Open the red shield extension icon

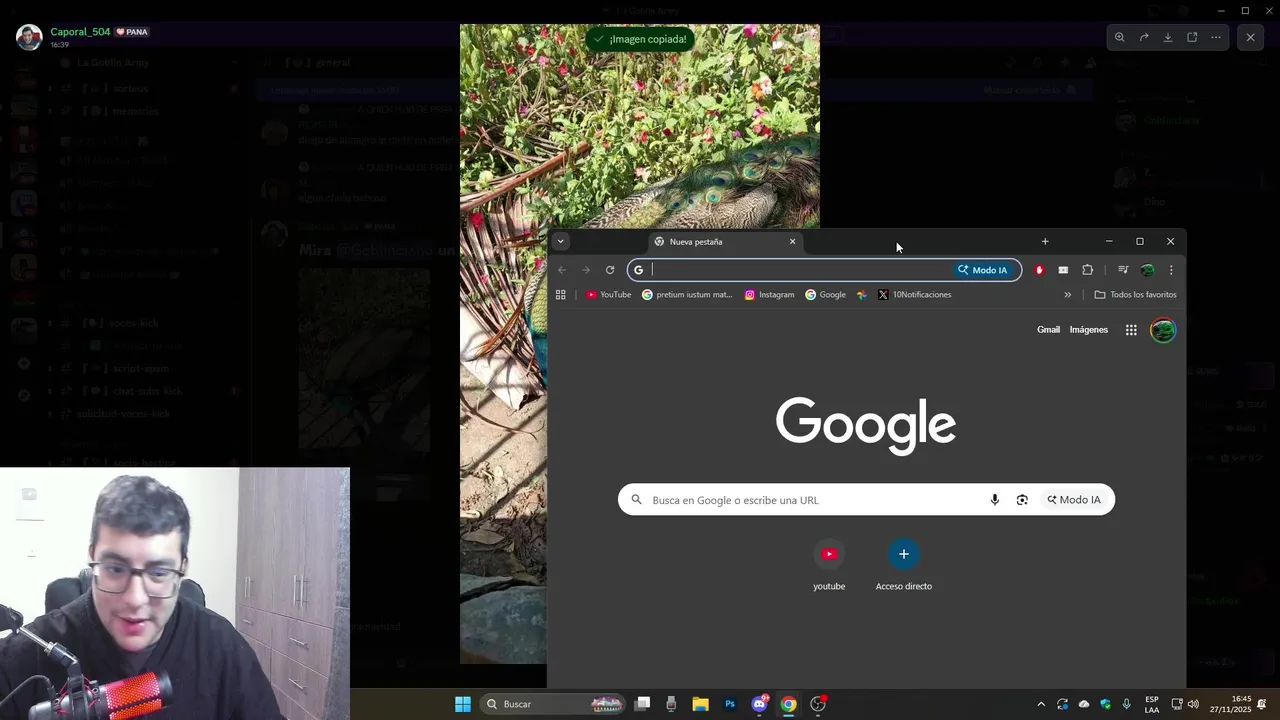click(x=1039, y=270)
